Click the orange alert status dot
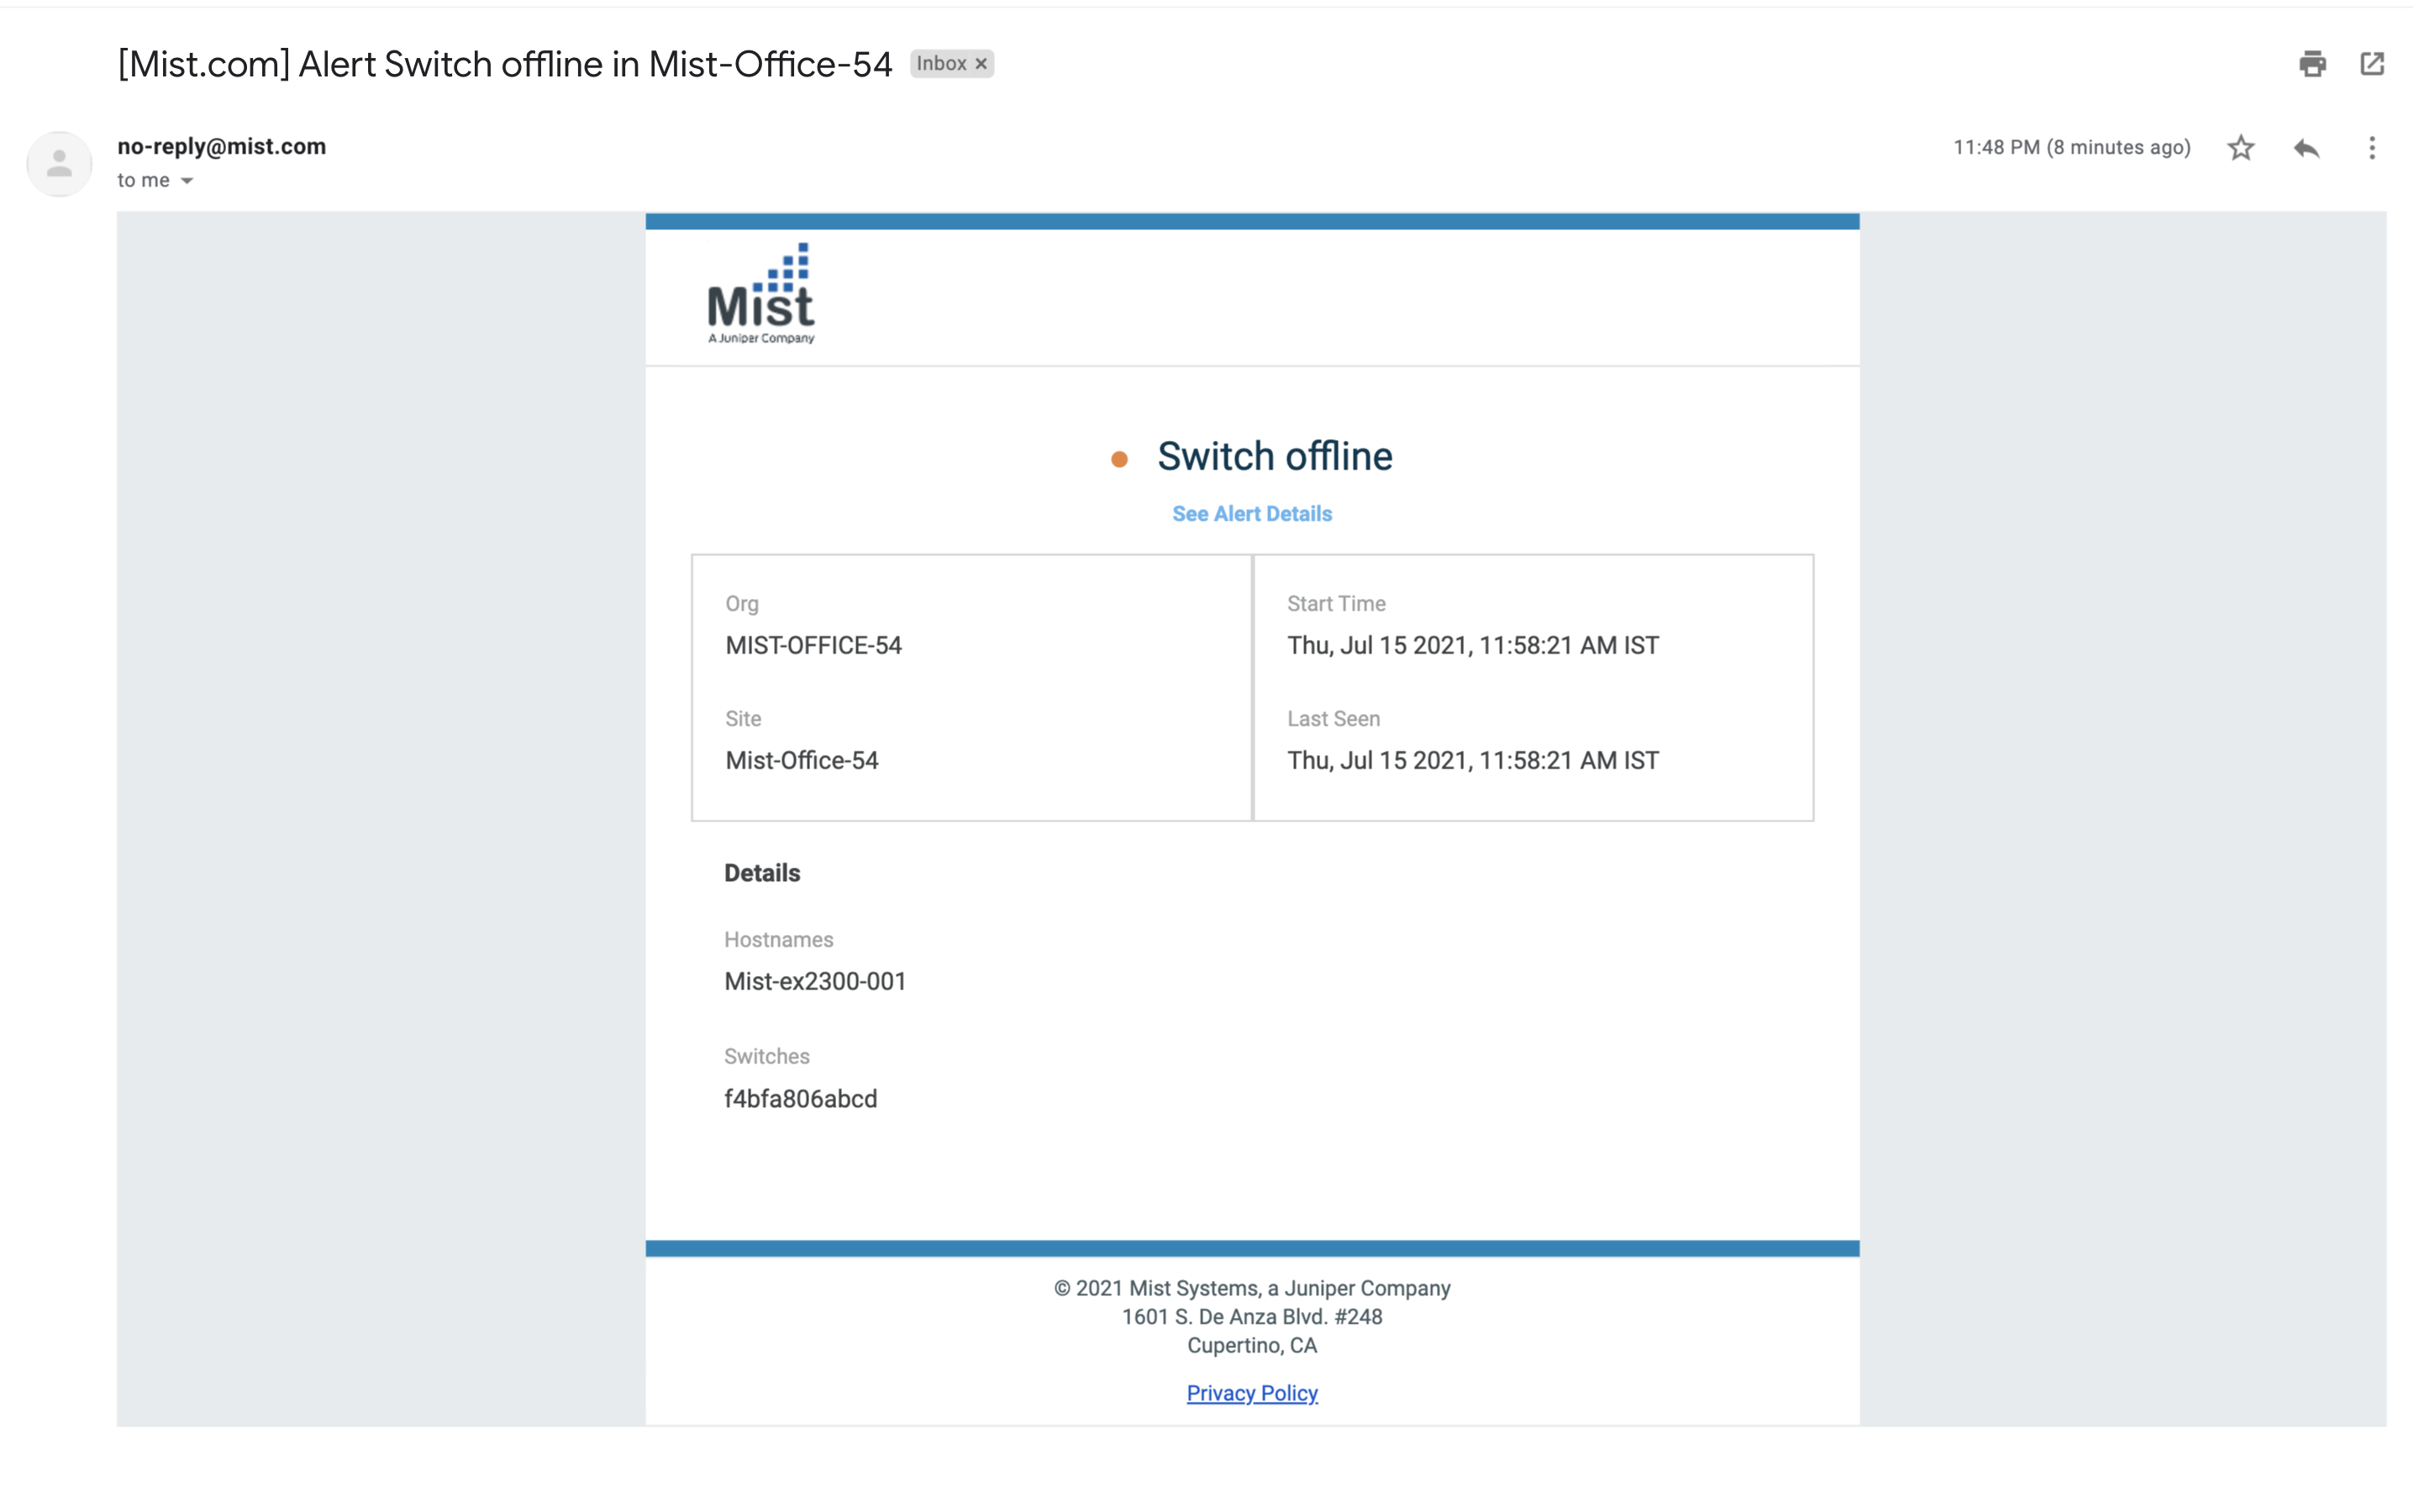 pyautogui.click(x=1119, y=459)
